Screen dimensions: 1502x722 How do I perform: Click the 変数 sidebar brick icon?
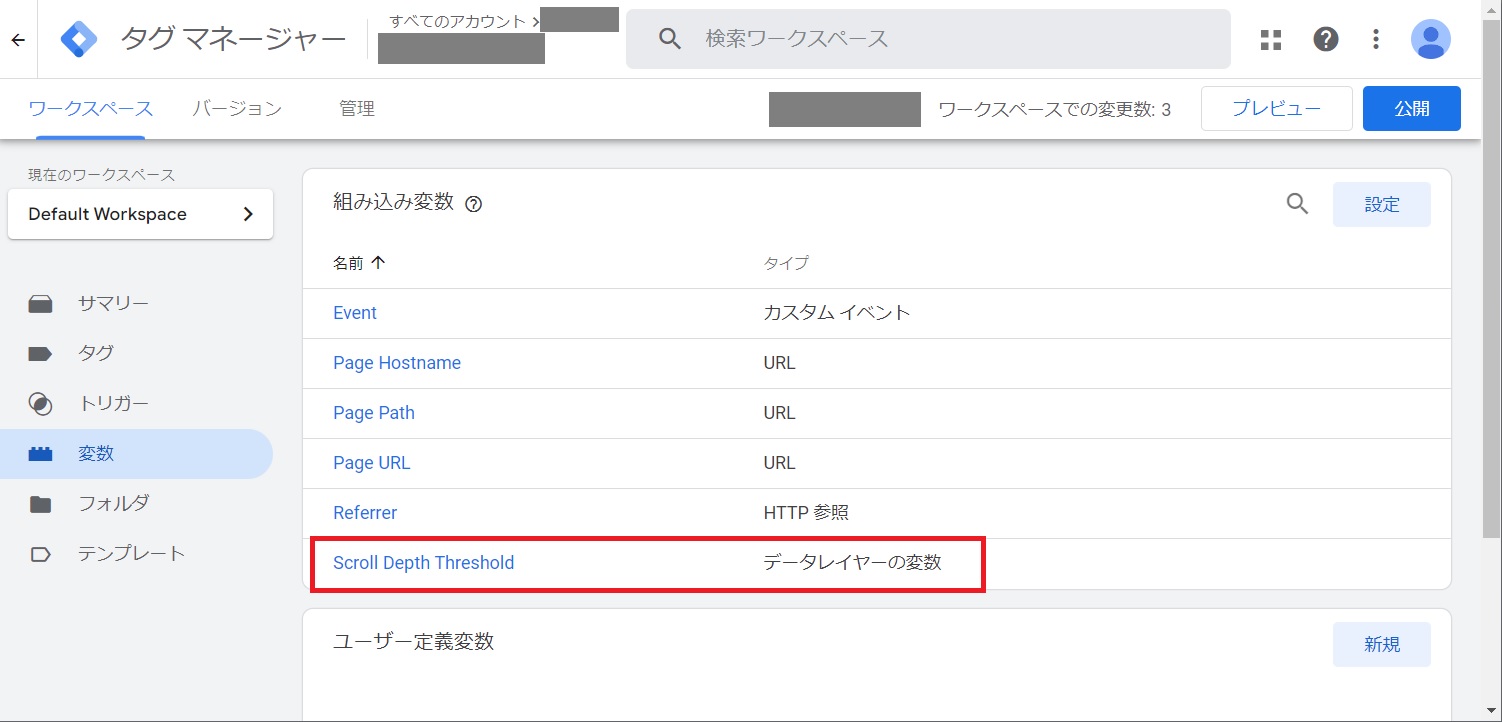[x=40, y=454]
